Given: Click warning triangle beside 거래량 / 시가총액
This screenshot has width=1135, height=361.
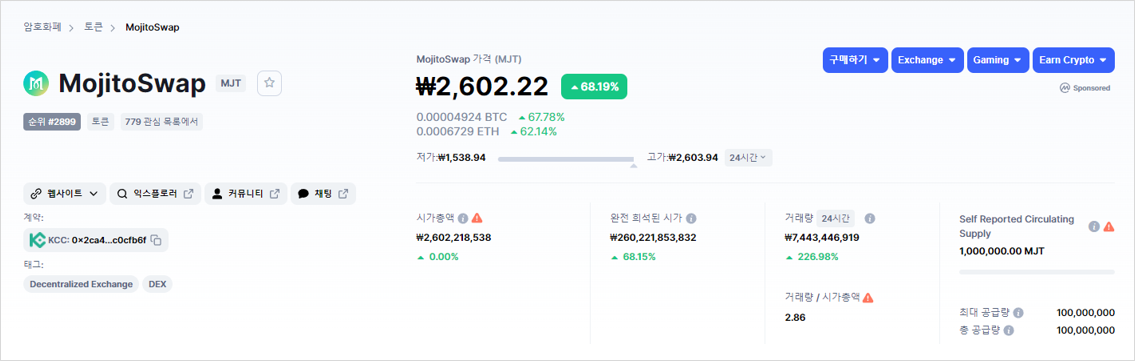Looking at the screenshot, I should click(868, 297).
